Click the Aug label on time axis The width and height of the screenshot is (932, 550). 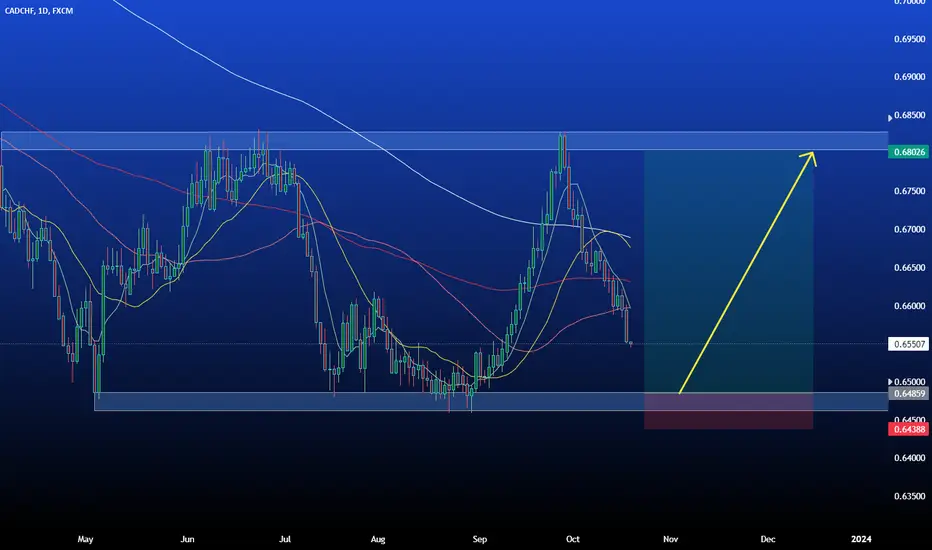[378, 539]
